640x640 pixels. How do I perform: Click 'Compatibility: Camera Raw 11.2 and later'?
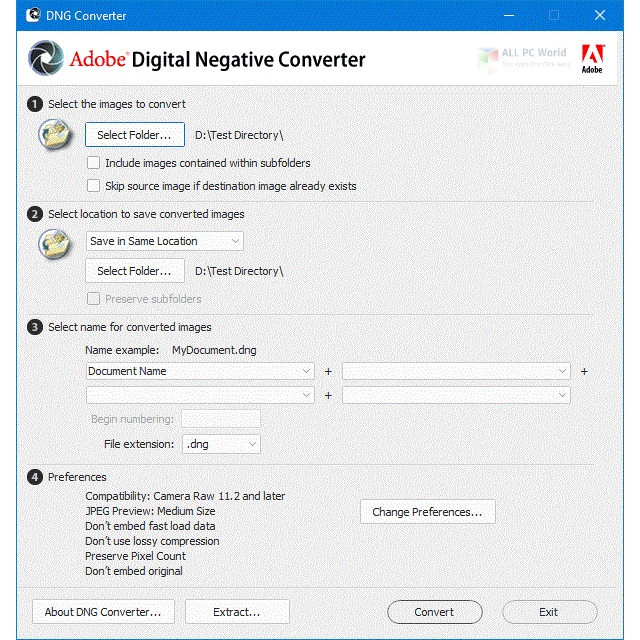(185, 496)
